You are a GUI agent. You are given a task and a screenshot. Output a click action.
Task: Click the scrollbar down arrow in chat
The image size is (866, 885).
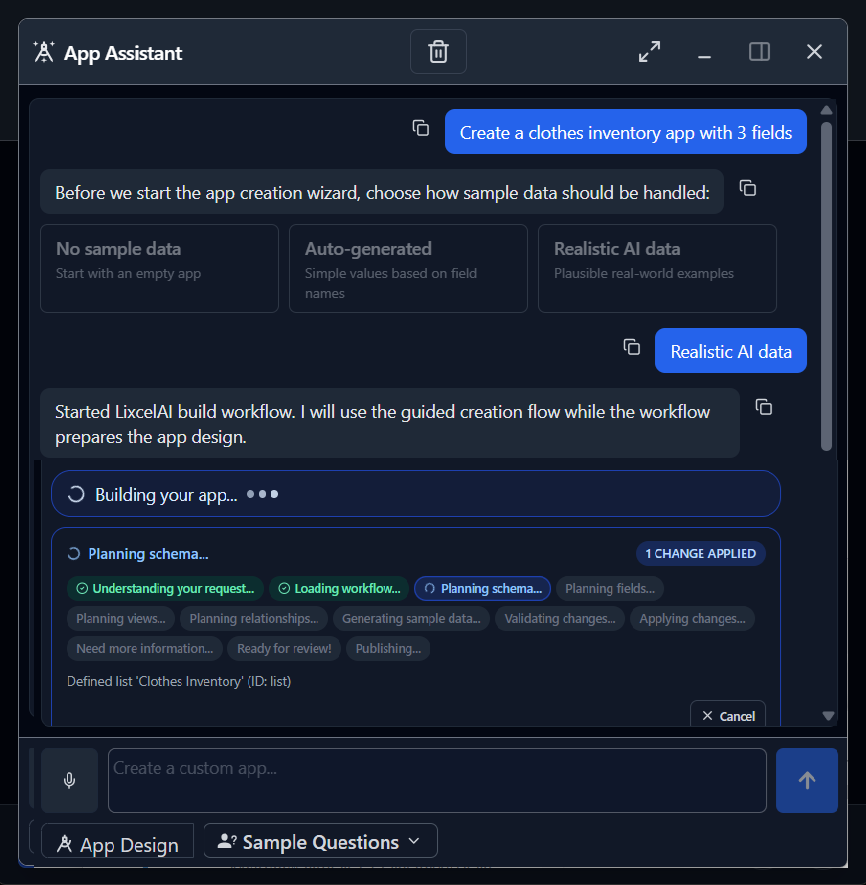pos(828,716)
